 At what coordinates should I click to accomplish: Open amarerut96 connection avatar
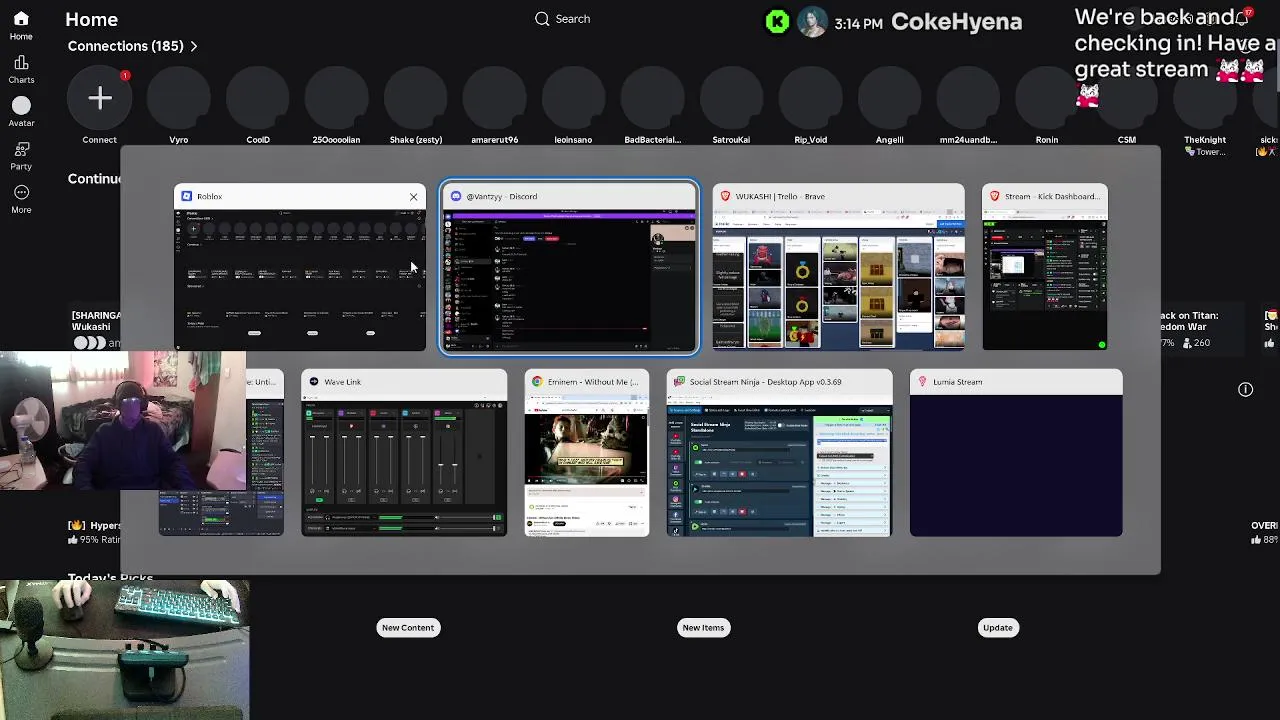(495, 98)
